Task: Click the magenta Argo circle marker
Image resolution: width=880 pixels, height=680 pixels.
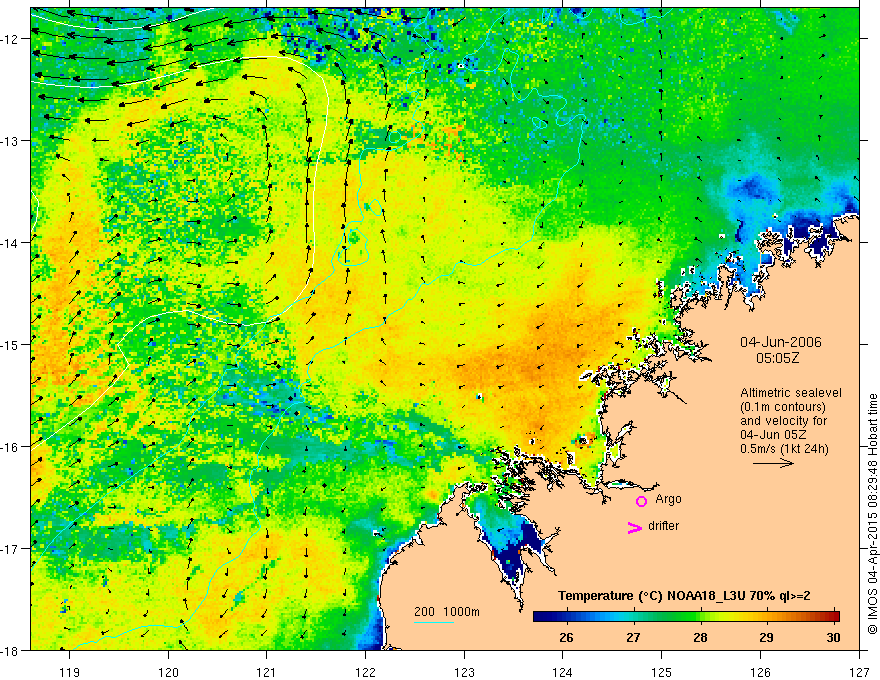Action: tap(641, 501)
